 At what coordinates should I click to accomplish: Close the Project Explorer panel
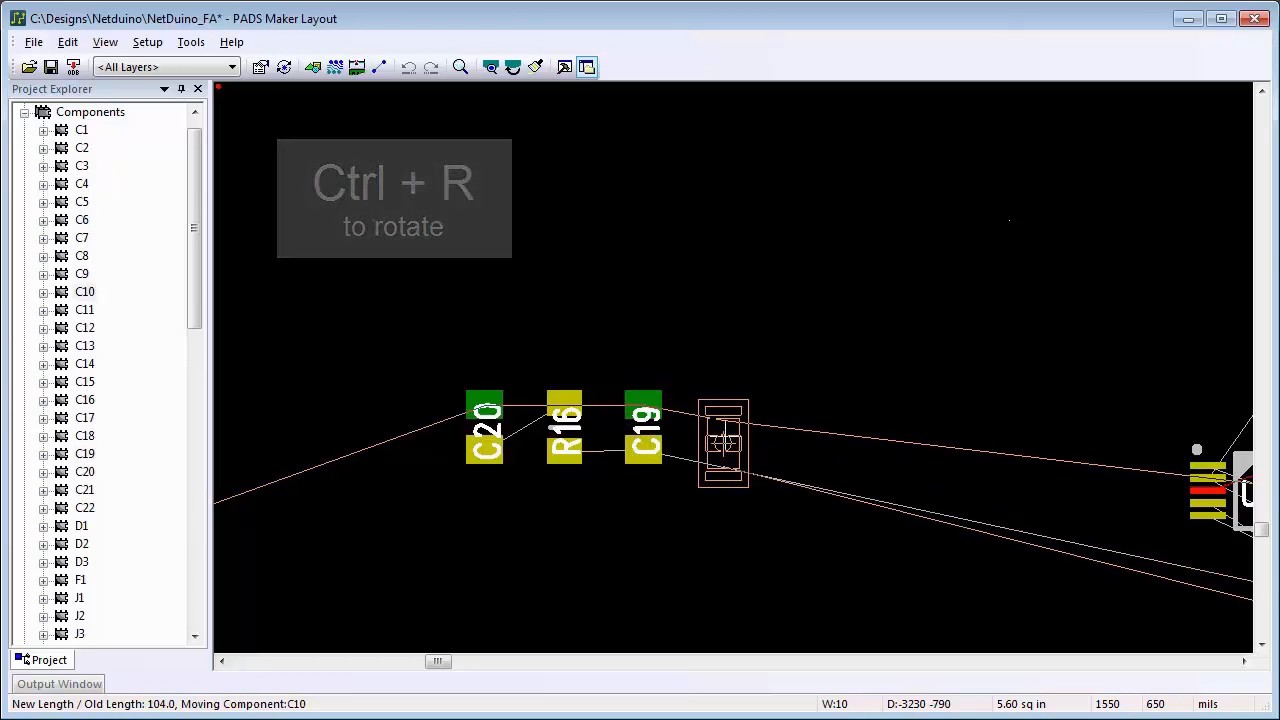(198, 89)
